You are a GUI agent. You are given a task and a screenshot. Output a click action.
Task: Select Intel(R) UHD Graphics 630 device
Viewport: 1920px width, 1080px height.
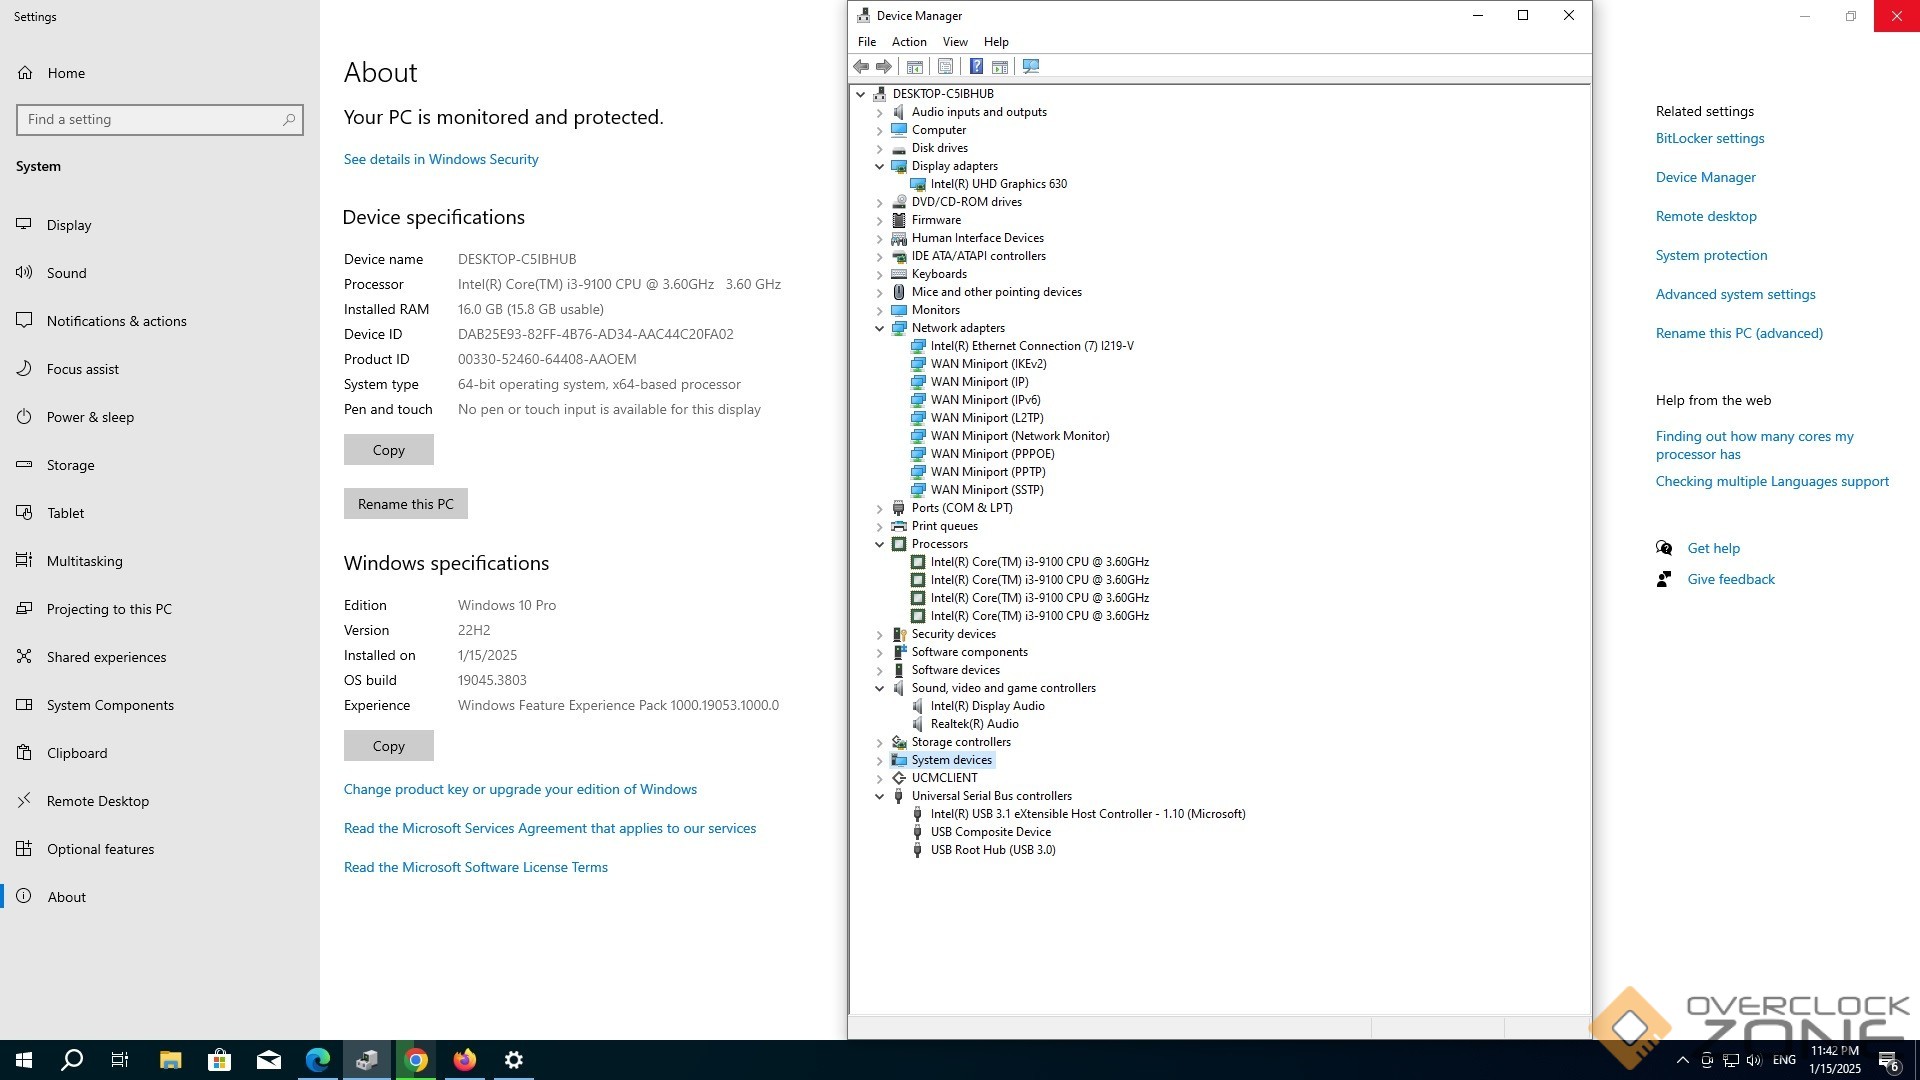click(998, 184)
